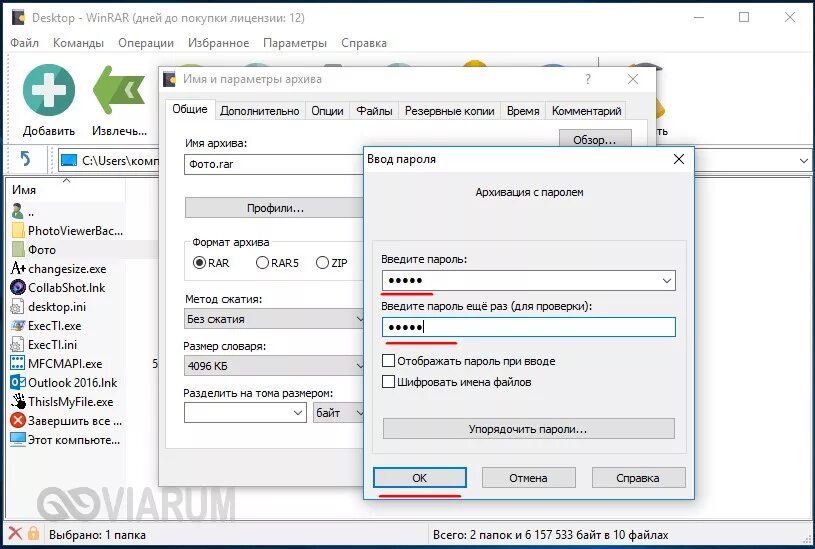Switch to the Файлы tab
The height and width of the screenshot is (549, 815).
coord(374,111)
